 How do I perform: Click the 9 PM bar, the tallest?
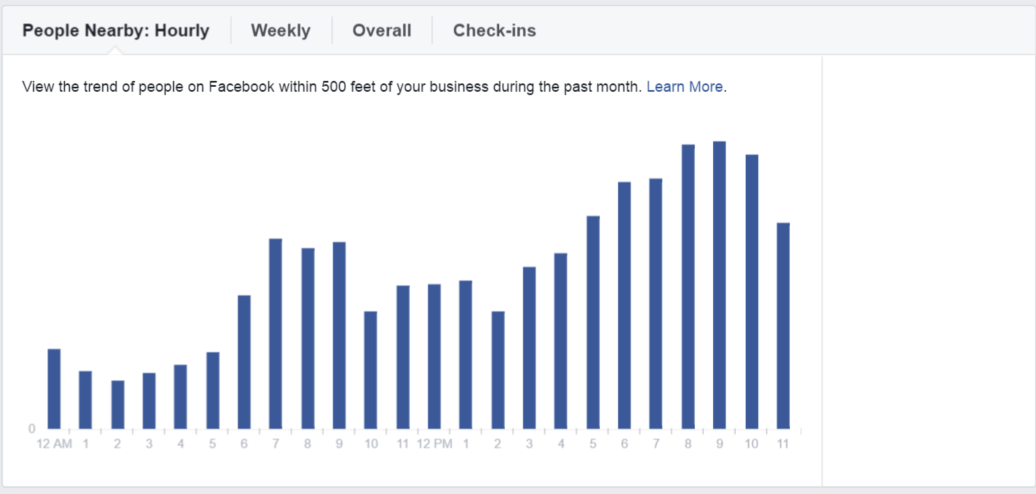click(x=719, y=285)
